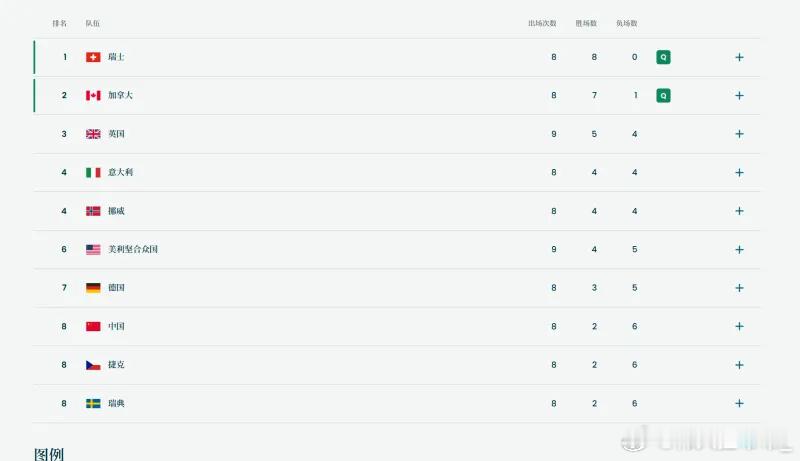Expand the 英国 row with plus
This screenshot has height=461, width=800.
(x=739, y=134)
